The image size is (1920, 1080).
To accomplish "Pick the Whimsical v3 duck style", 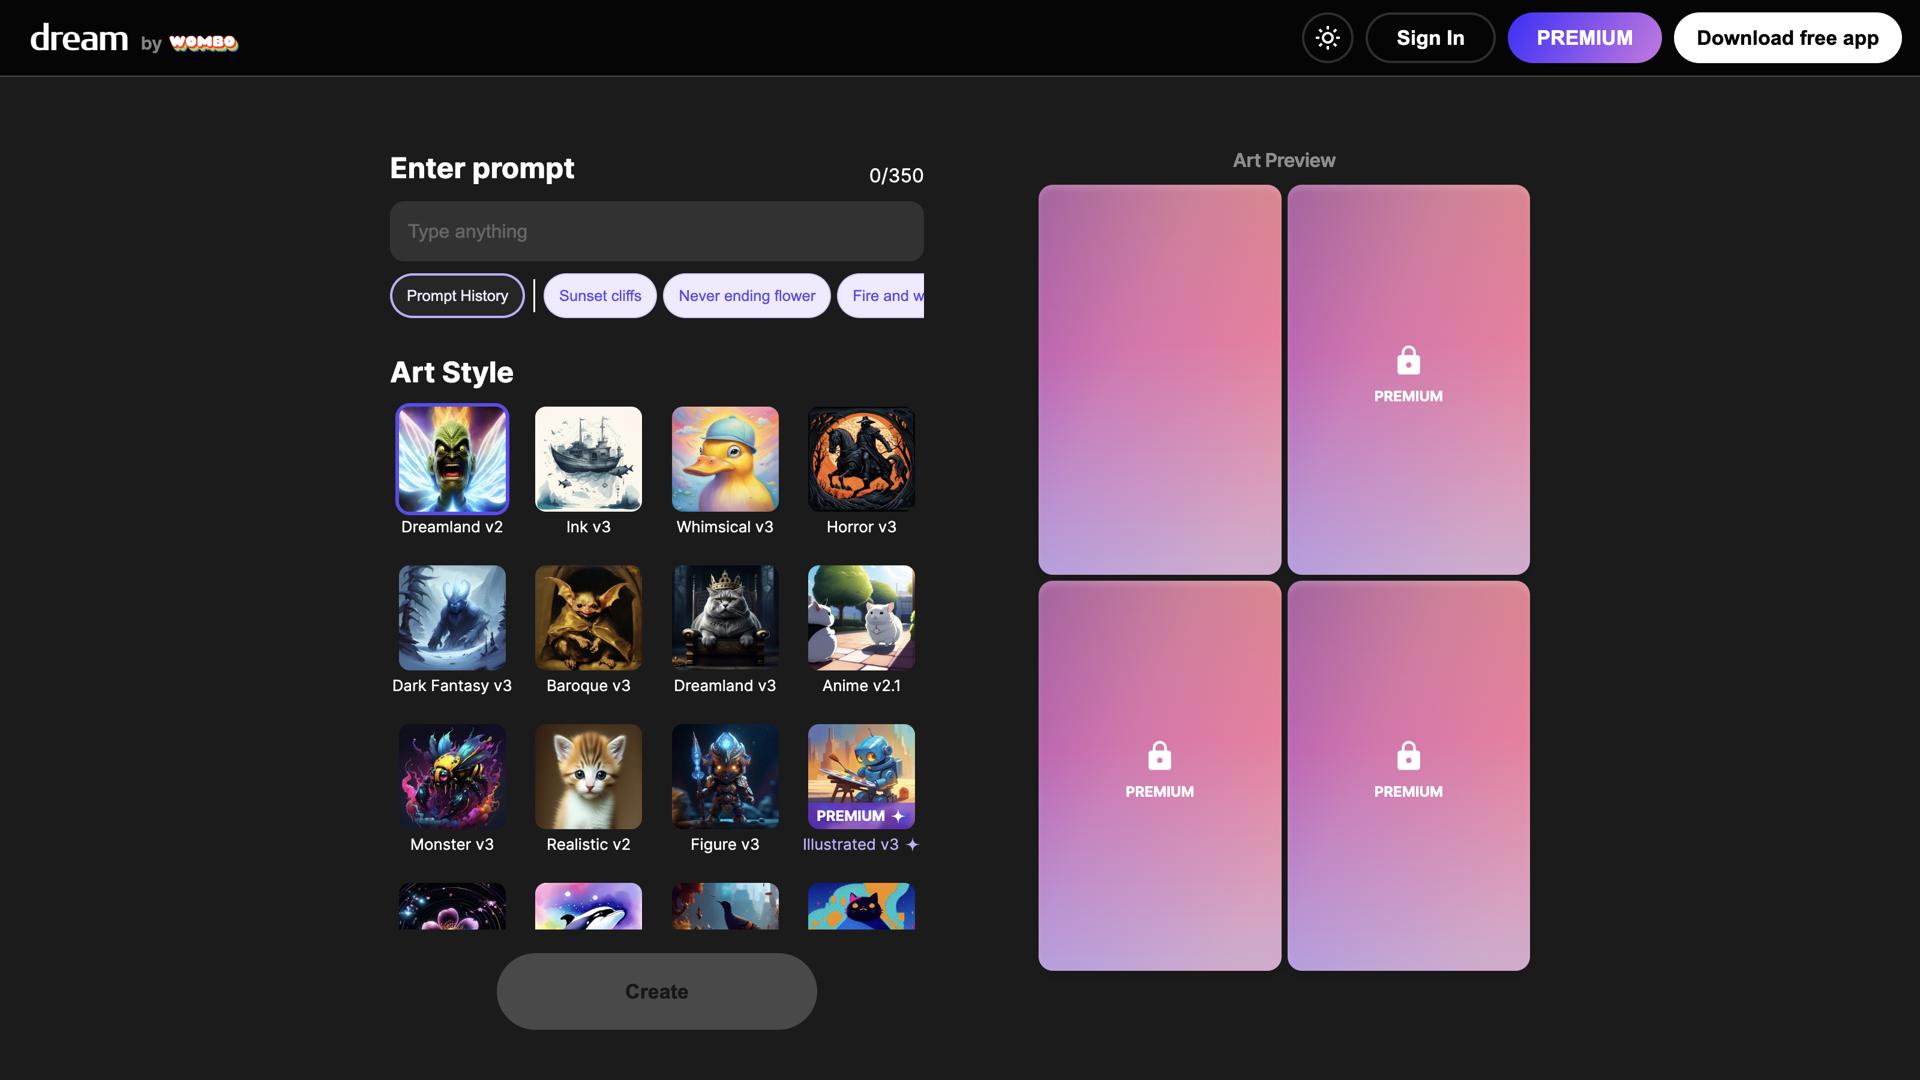I will [x=725, y=459].
